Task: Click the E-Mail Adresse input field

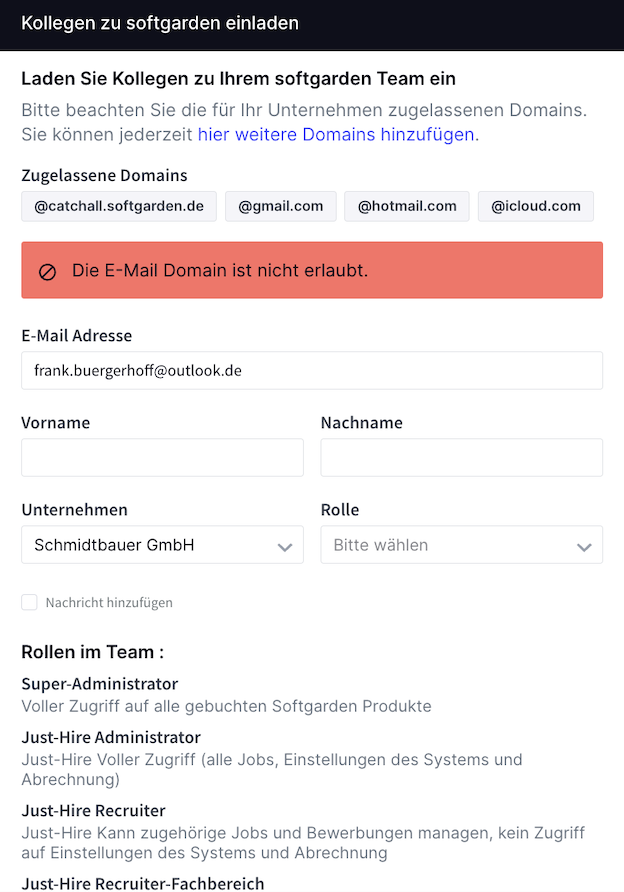Action: (312, 370)
